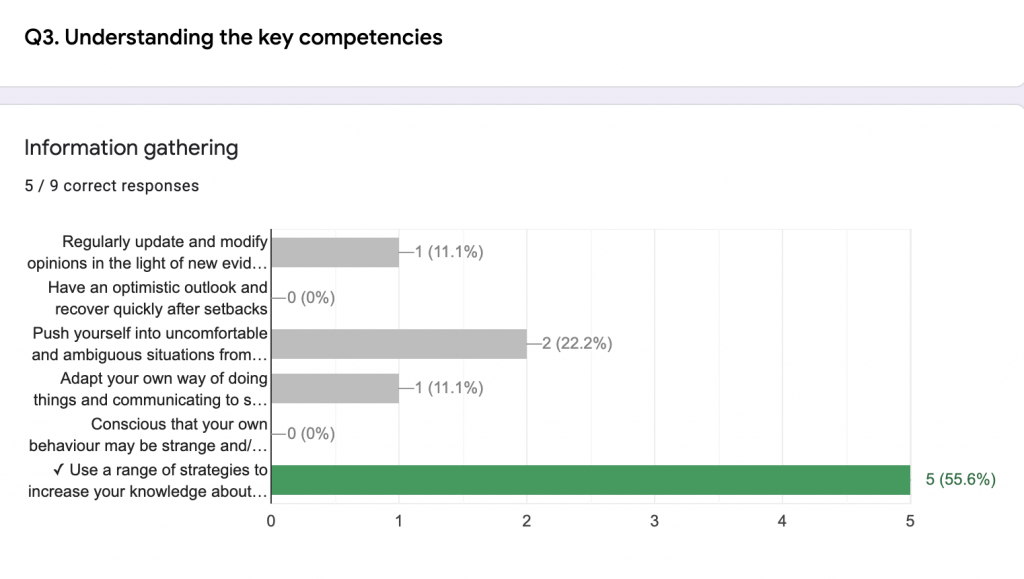Click the "5 (55.6%)" value label
This screenshot has width=1024, height=579.
[x=960, y=479]
